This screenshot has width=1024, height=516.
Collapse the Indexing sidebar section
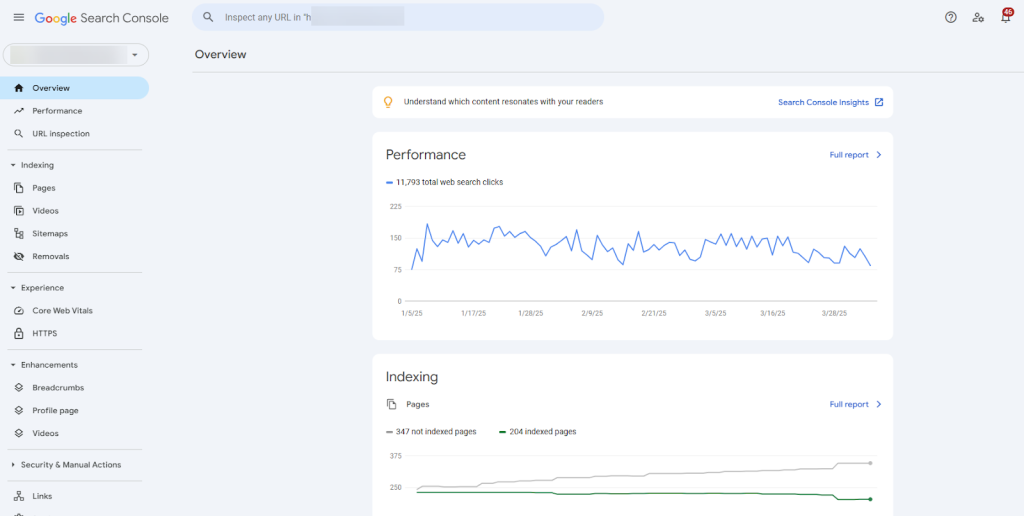pos(13,165)
